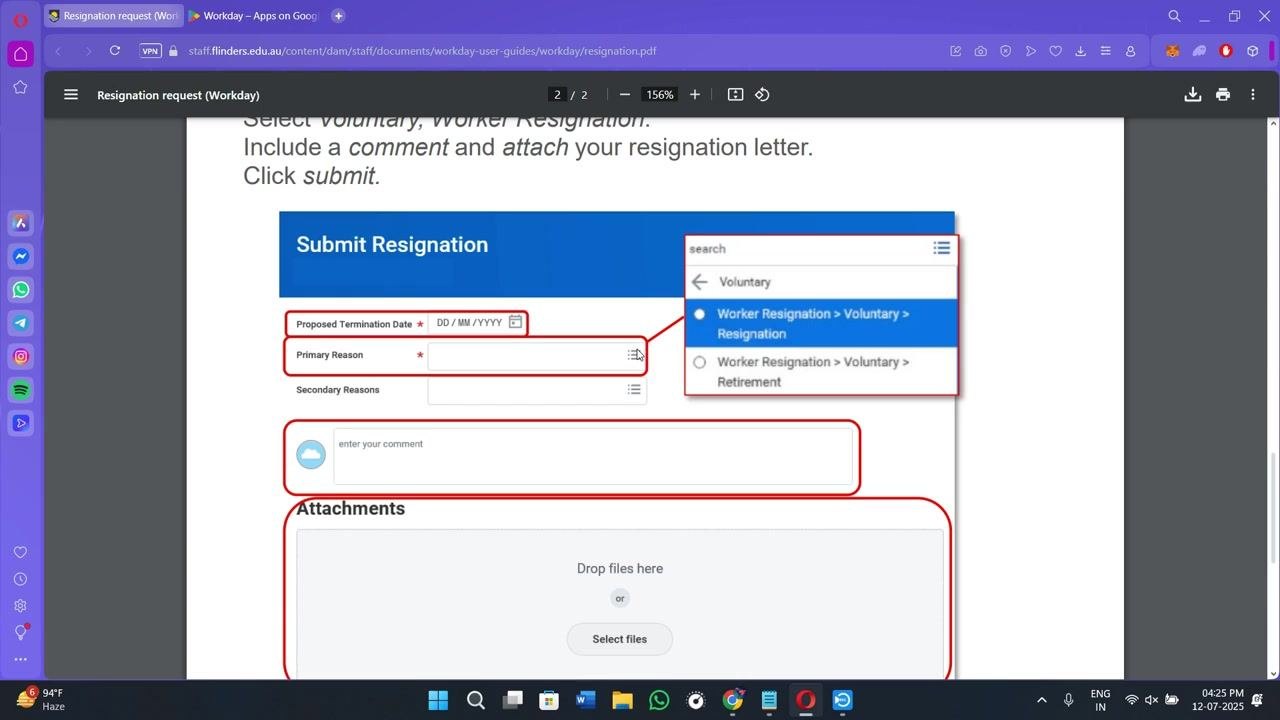Screen dimensions: 1280x720
Task: Open Telegram in the Opera sidebar
Action: click(x=20, y=323)
